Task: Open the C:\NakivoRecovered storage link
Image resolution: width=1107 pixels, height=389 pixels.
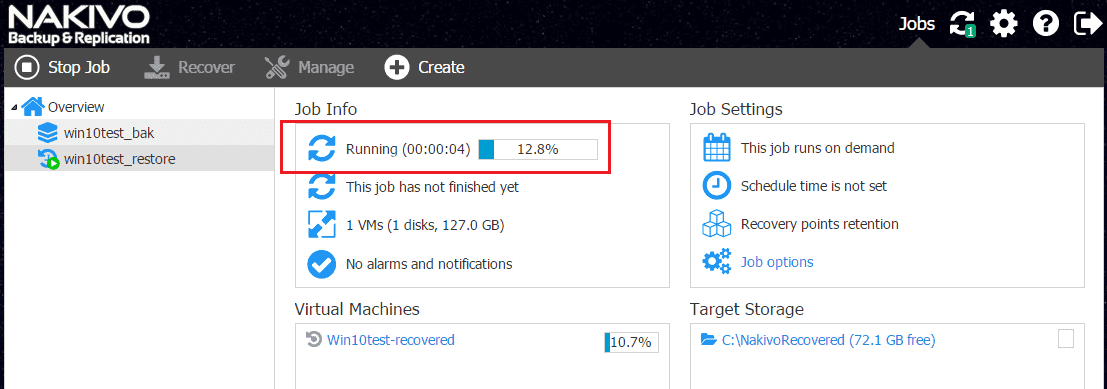Action: (828, 340)
